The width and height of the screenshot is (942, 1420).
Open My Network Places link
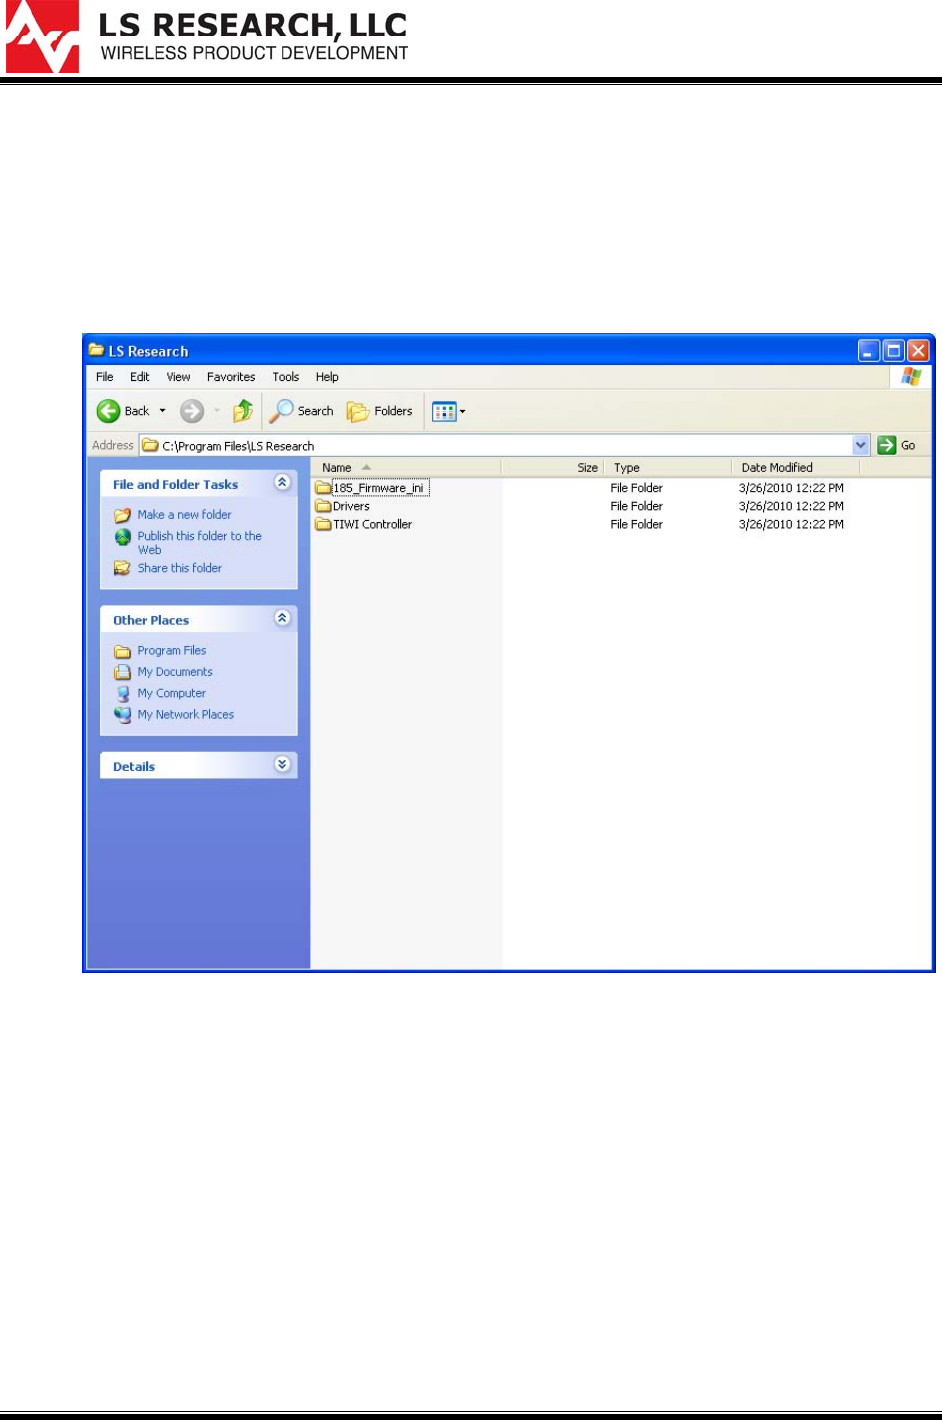pos(186,715)
